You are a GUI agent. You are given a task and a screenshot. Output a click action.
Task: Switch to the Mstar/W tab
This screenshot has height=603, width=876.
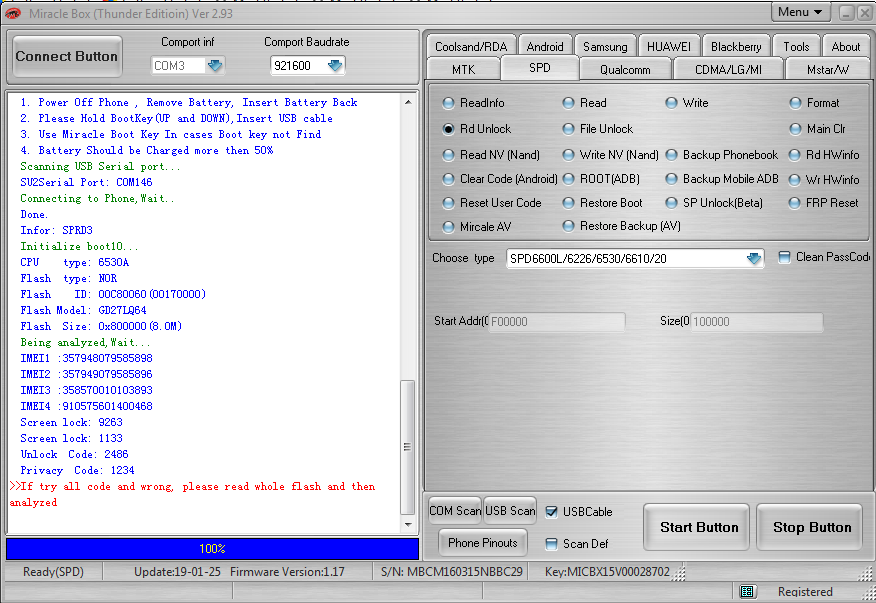coord(827,69)
